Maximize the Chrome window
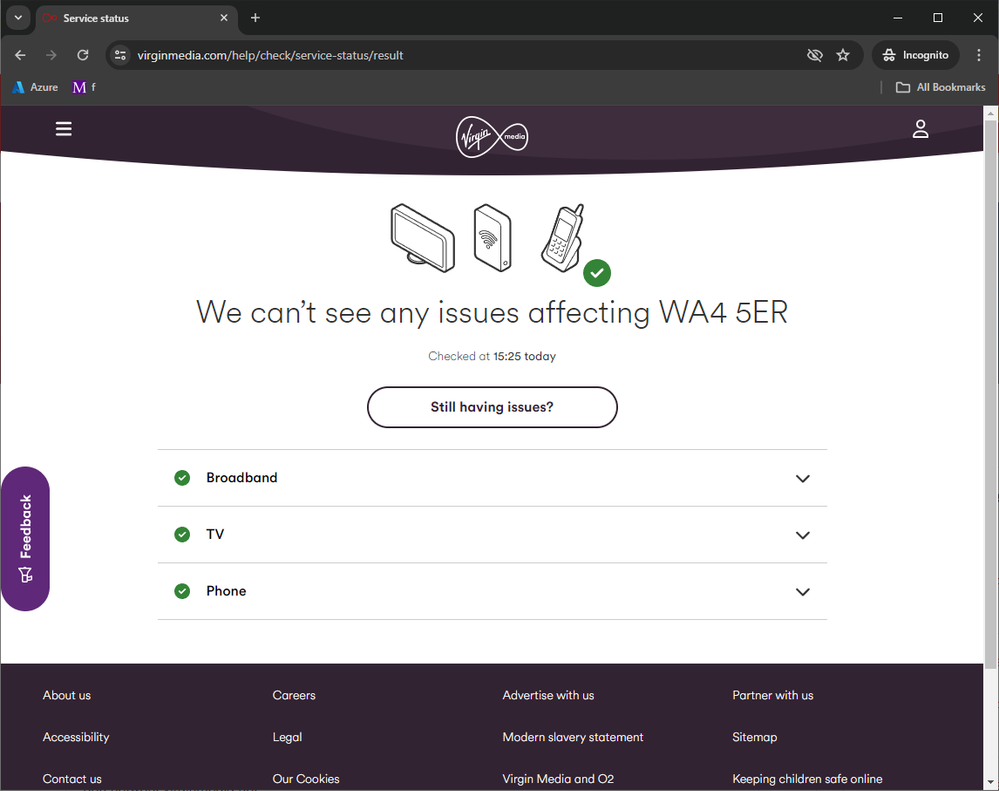This screenshot has width=999, height=791. click(x=938, y=18)
